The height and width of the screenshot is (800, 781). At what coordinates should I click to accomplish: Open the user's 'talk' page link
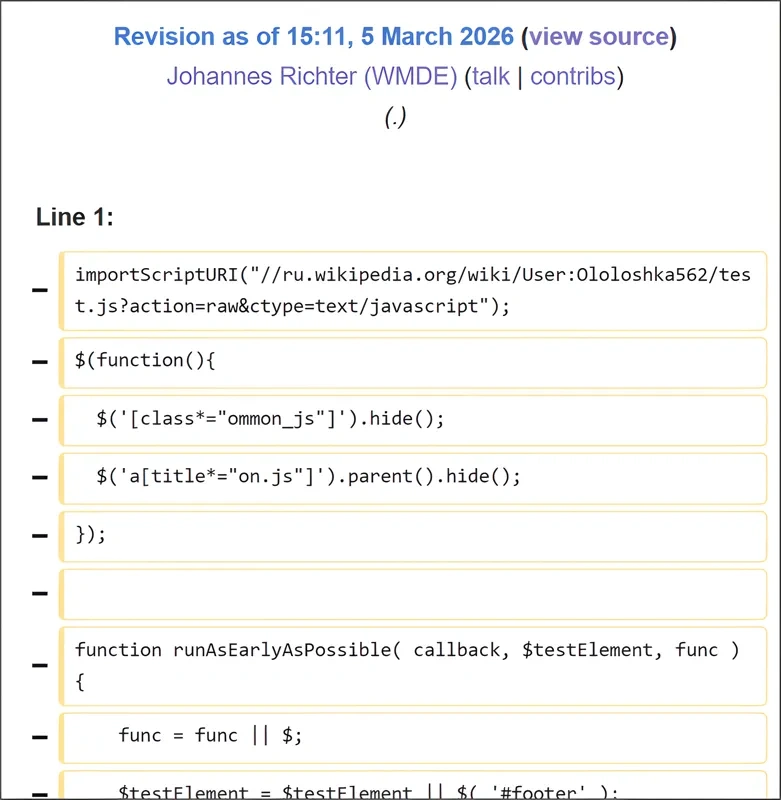(490, 76)
